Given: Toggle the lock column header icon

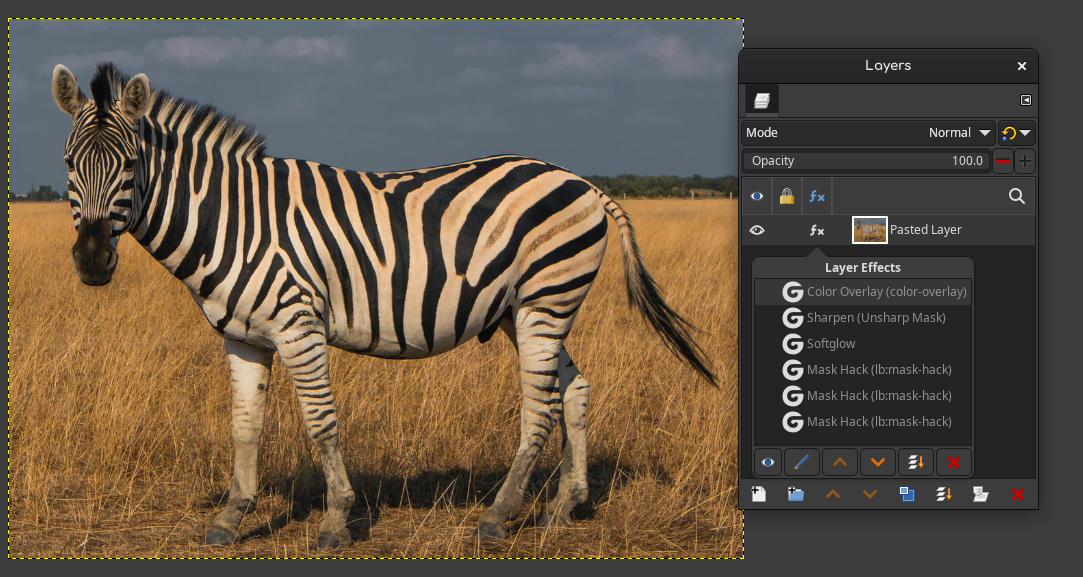Looking at the screenshot, I should (x=787, y=196).
